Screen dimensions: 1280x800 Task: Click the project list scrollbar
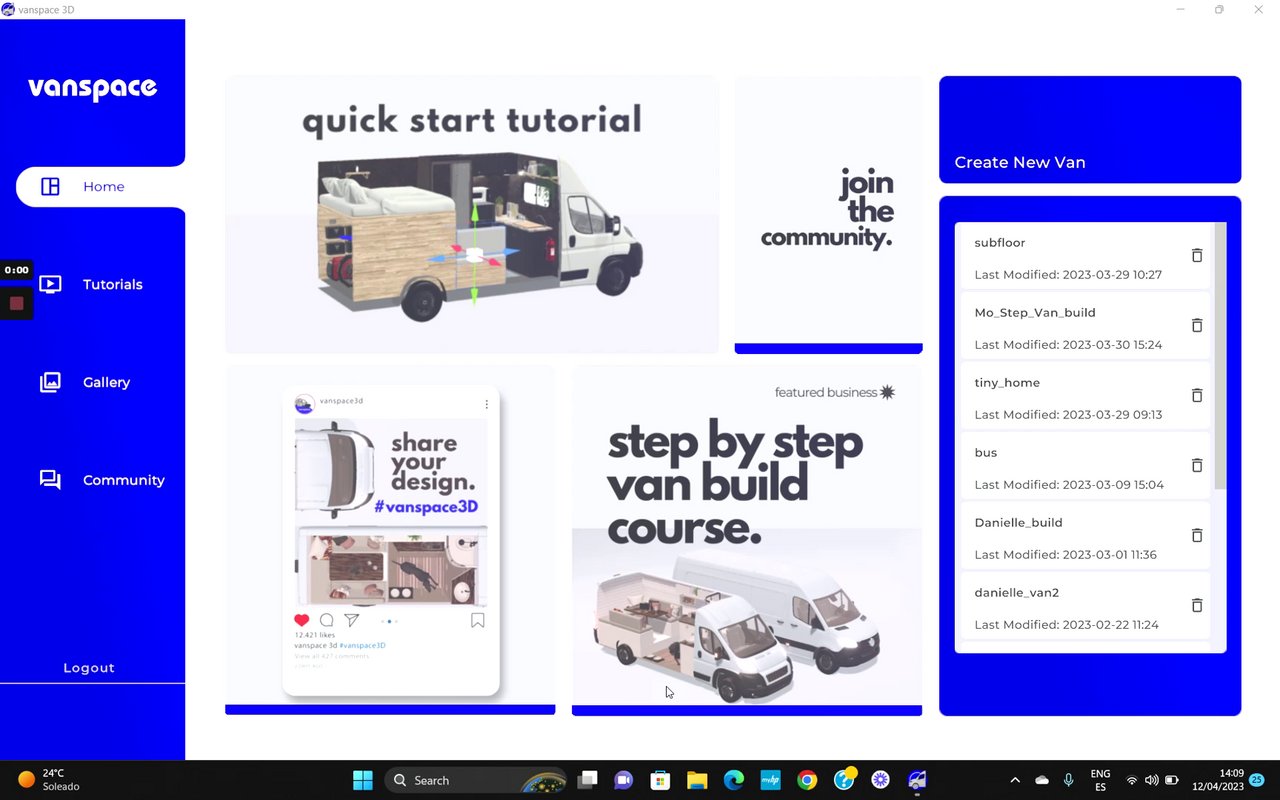tap(1220, 356)
